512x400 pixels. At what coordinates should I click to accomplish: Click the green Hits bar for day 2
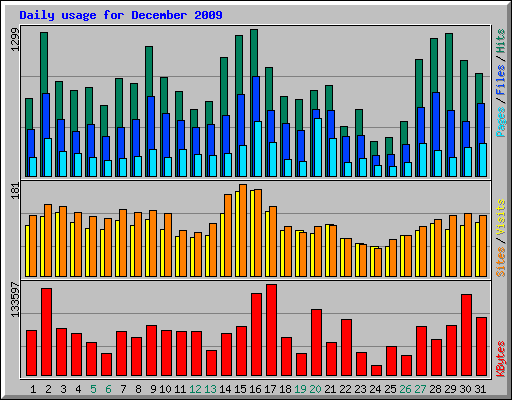(44, 63)
